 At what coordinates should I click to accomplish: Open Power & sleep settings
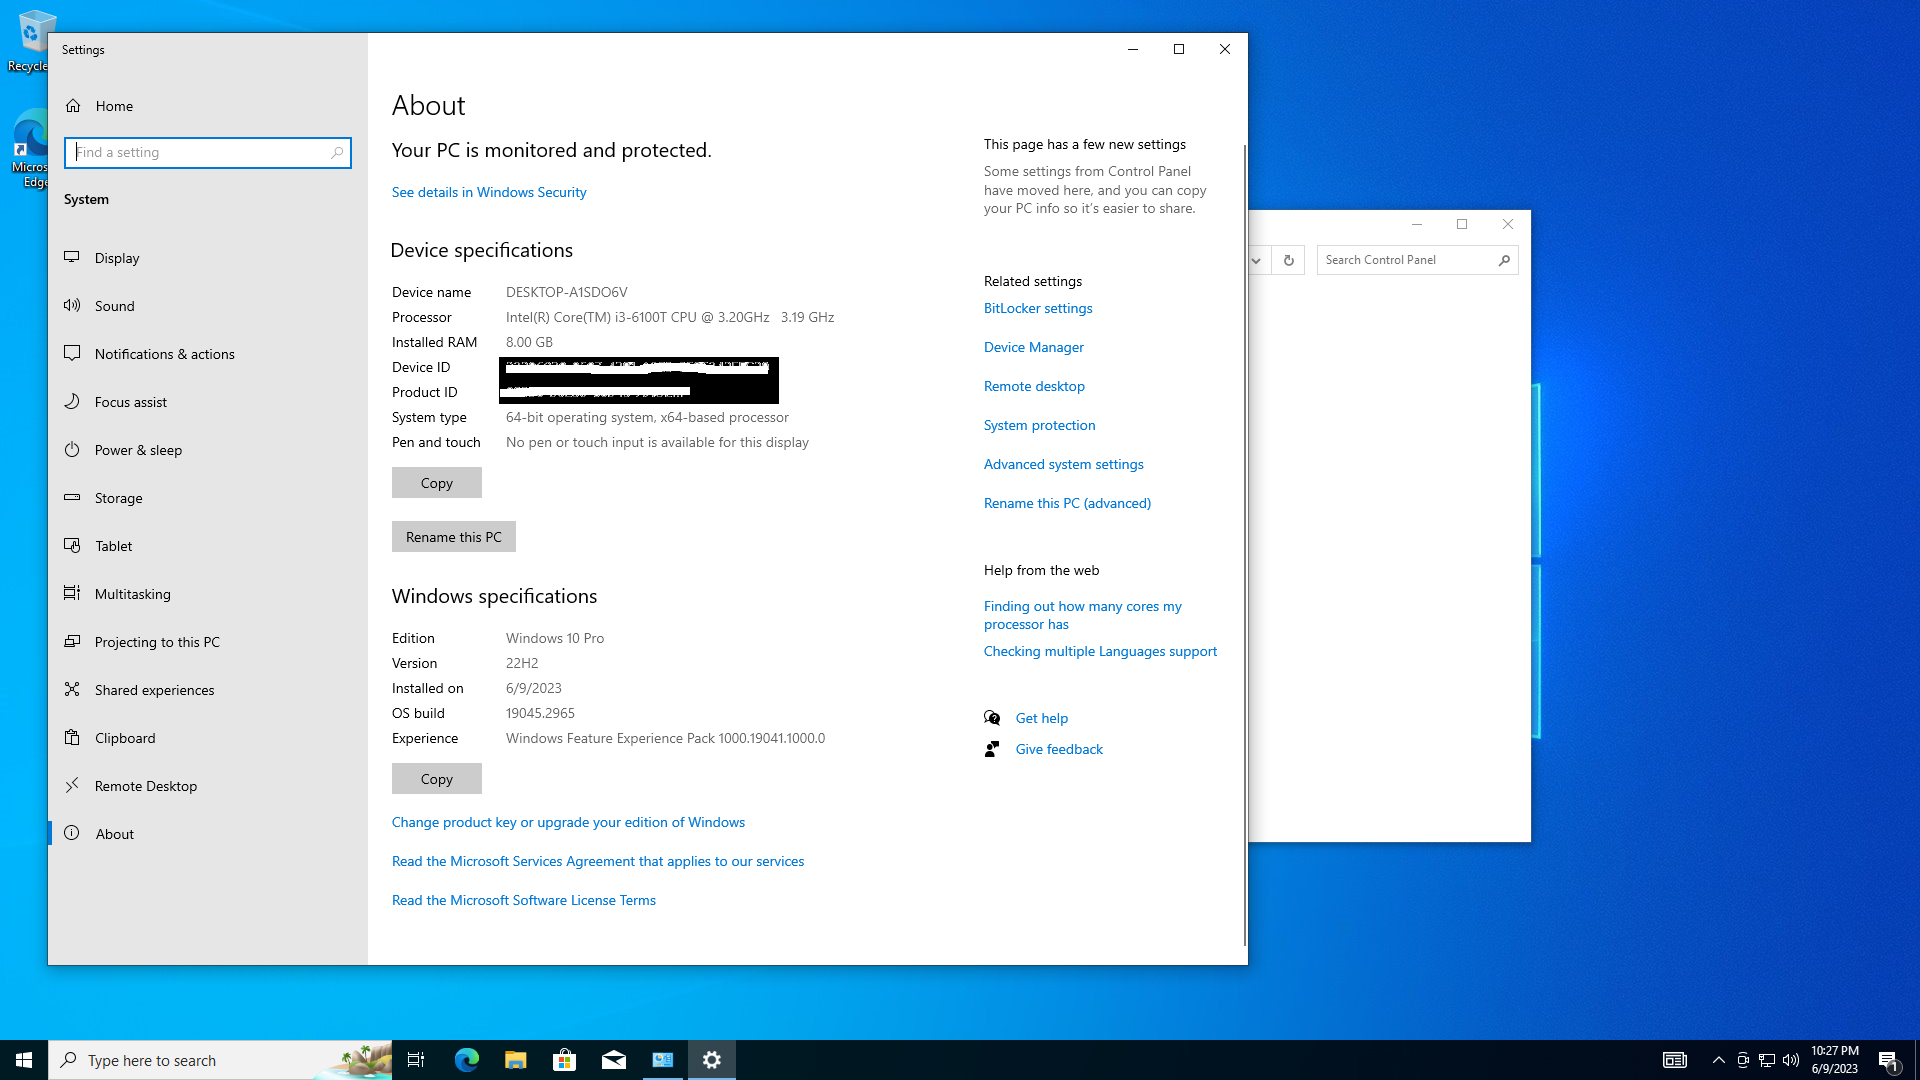coord(138,450)
